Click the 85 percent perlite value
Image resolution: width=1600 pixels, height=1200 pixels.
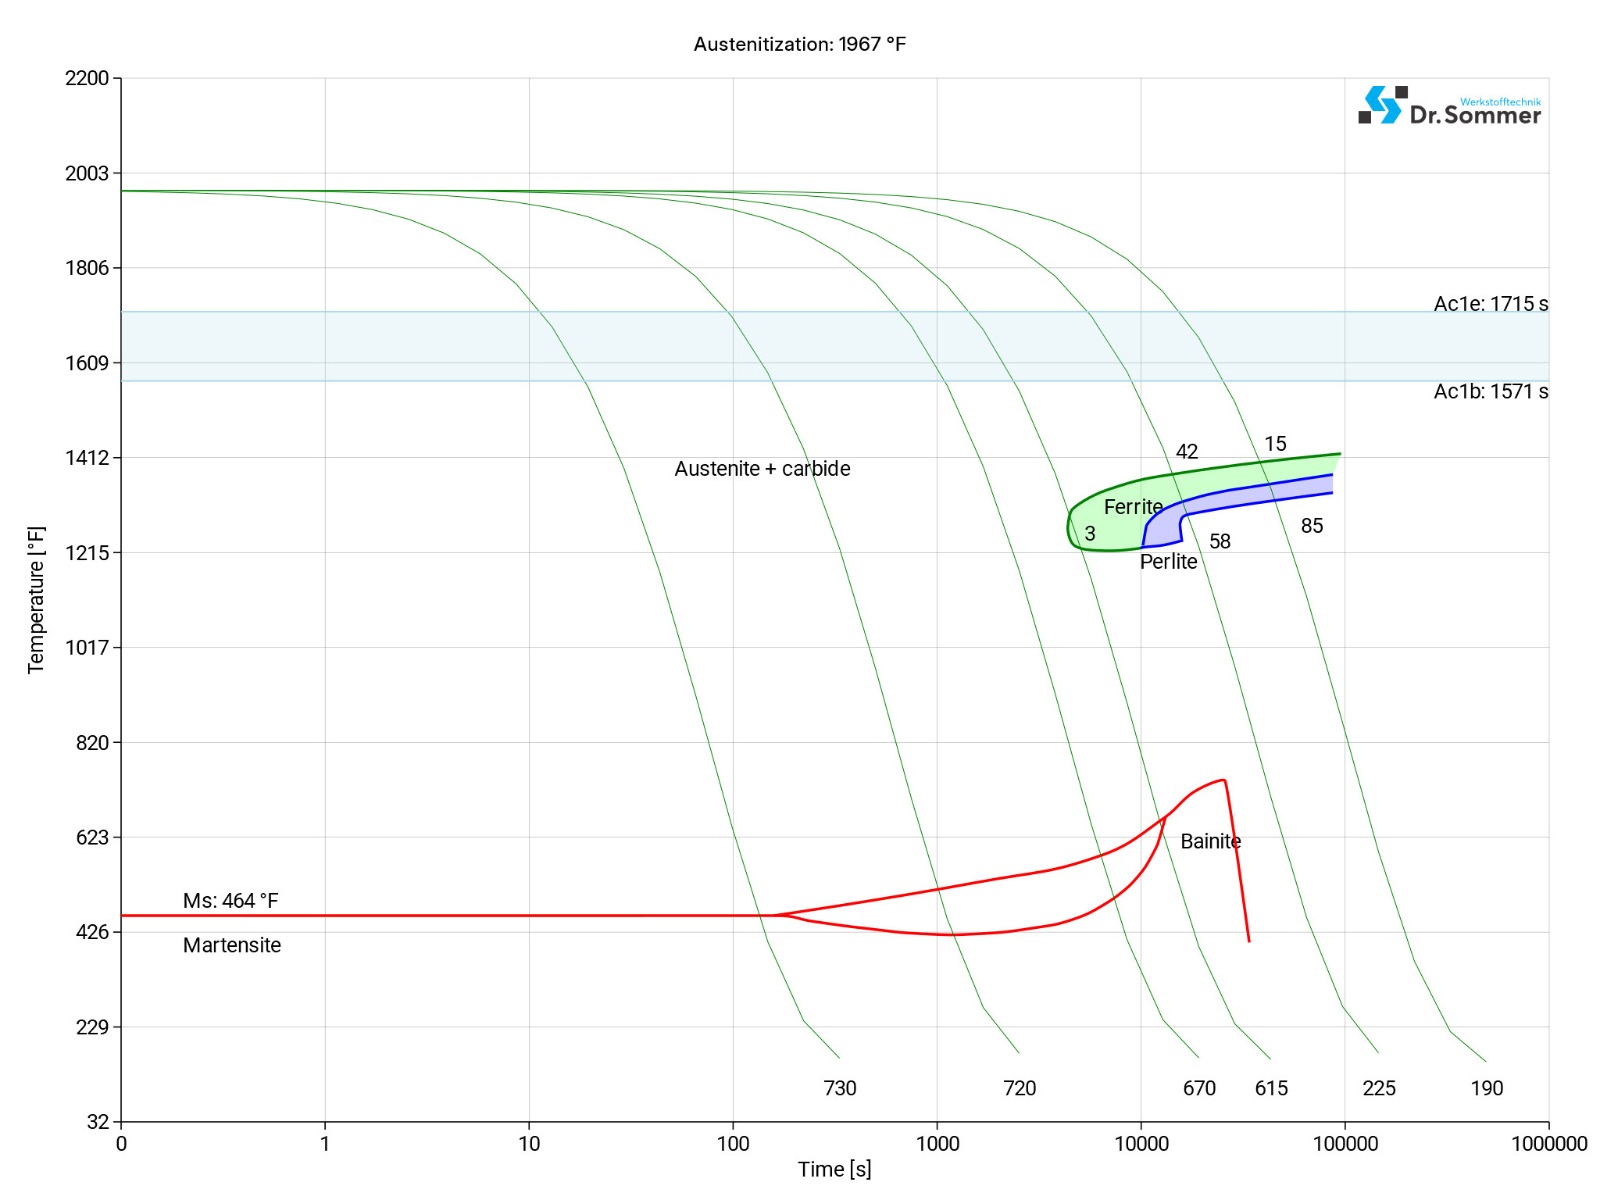(1312, 526)
